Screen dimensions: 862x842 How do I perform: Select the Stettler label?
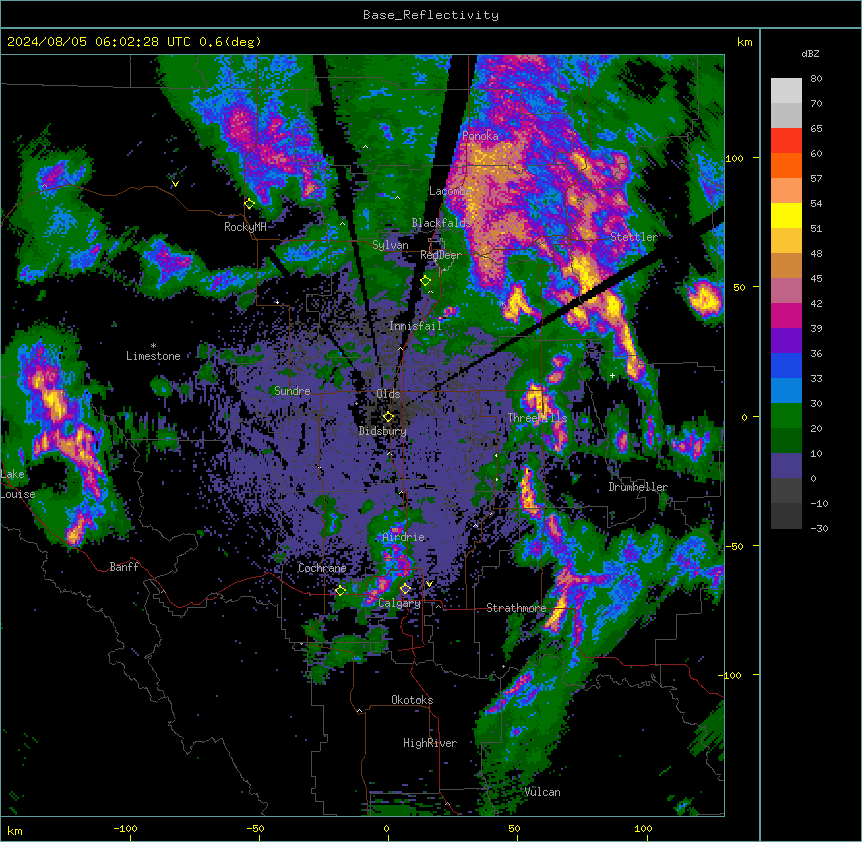634,237
